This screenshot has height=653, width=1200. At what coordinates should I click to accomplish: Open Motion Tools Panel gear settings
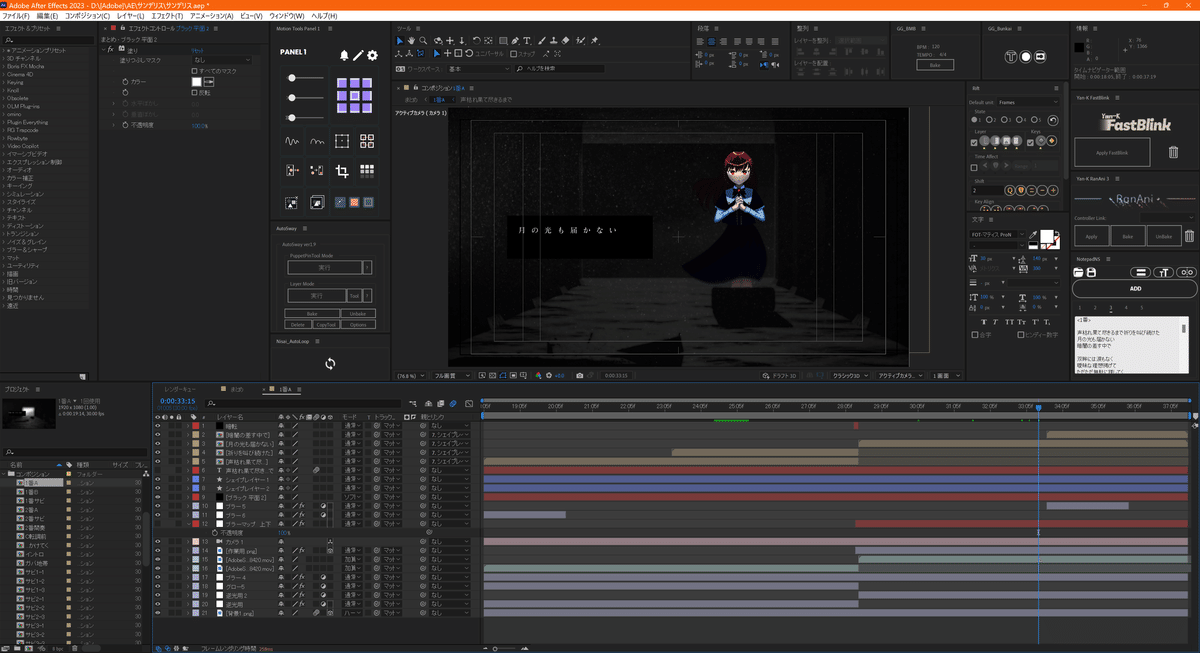(373, 55)
